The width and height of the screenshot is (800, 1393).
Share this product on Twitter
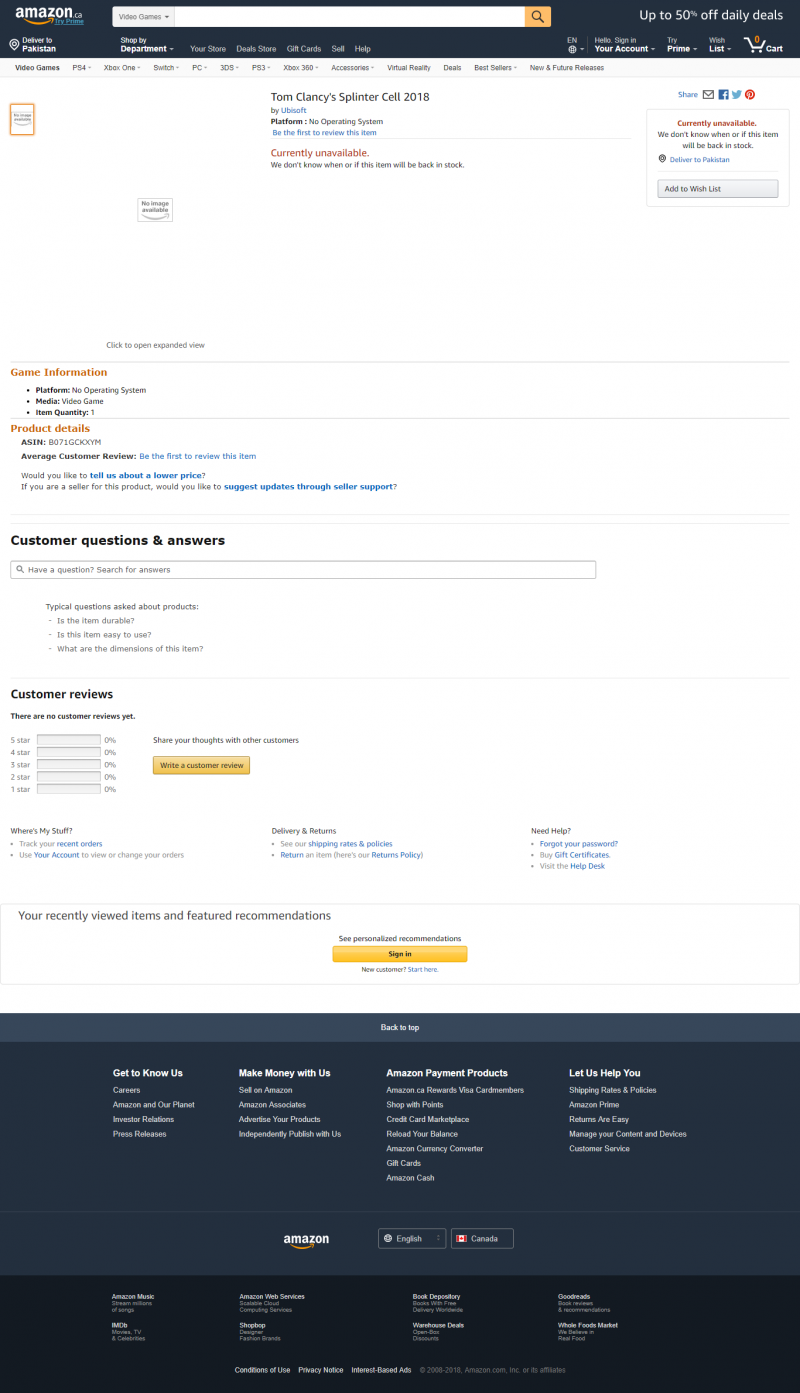737,95
